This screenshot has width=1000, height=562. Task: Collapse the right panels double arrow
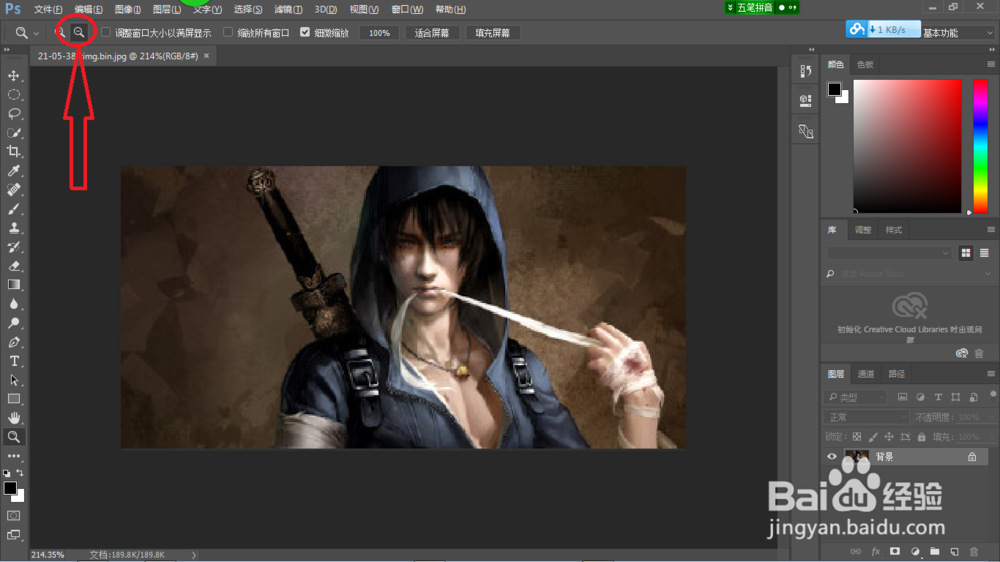click(992, 50)
